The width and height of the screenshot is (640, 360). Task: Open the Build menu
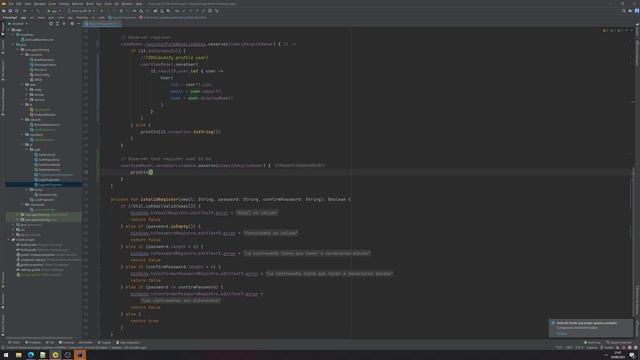pyautogui.click(x=90, y=4)
